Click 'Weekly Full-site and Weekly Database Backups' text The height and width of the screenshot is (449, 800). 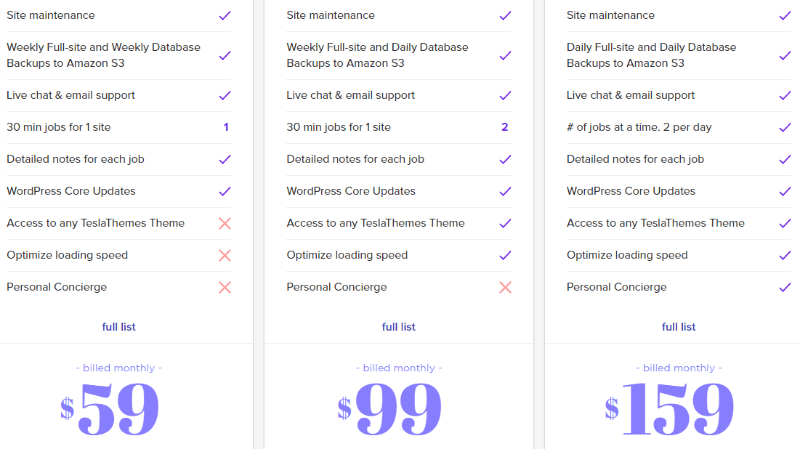(104, 55)
